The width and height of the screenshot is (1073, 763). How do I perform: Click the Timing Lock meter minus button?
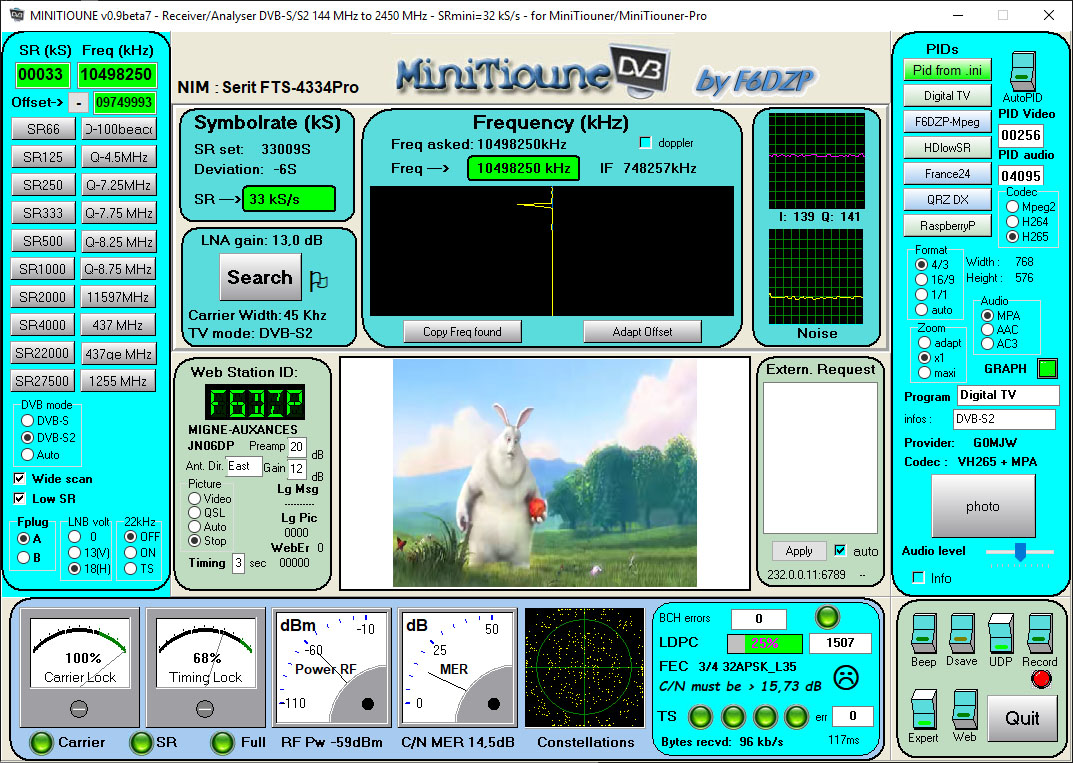(x=205, y=709)
